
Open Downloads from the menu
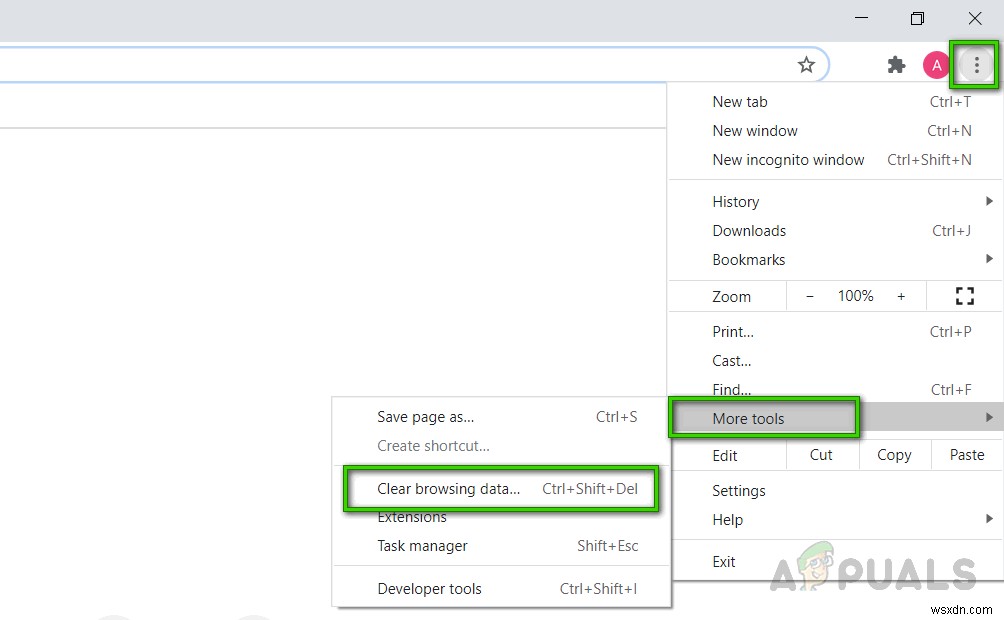coord(836,231)
